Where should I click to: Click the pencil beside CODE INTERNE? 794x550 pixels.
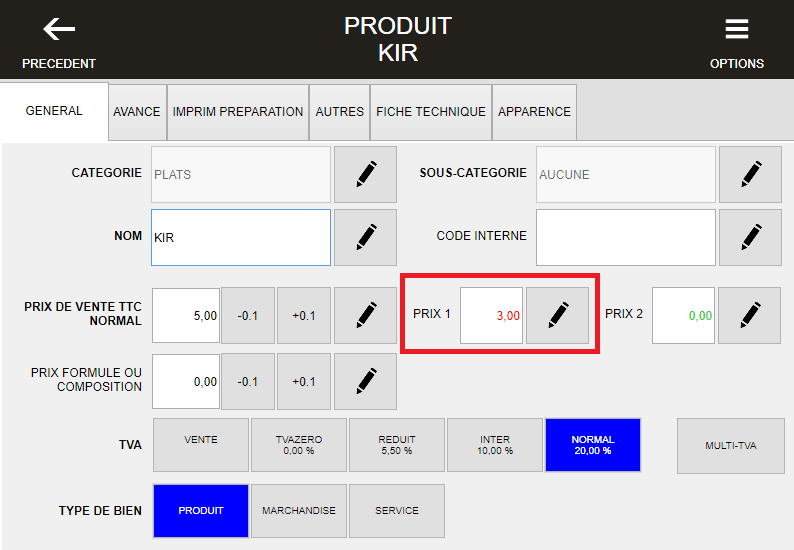(750, 237)
